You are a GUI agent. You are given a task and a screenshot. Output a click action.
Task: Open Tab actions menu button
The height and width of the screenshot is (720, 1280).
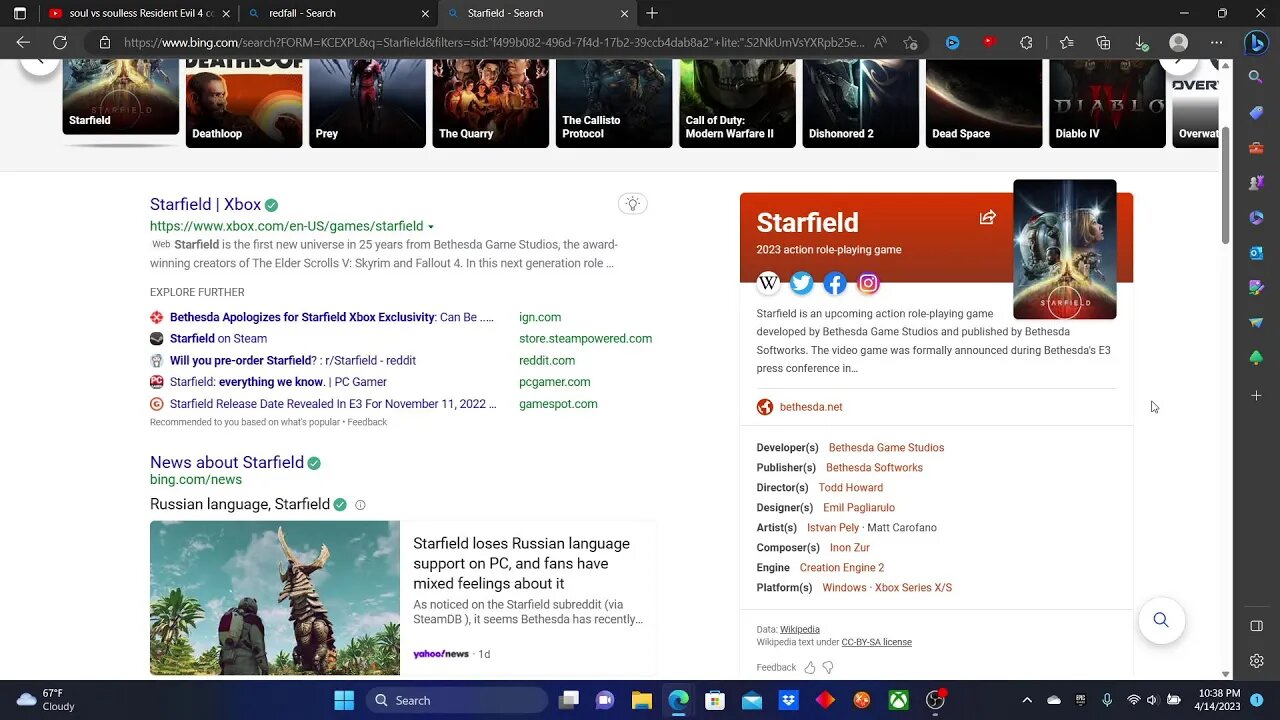[x=20, y=13]
